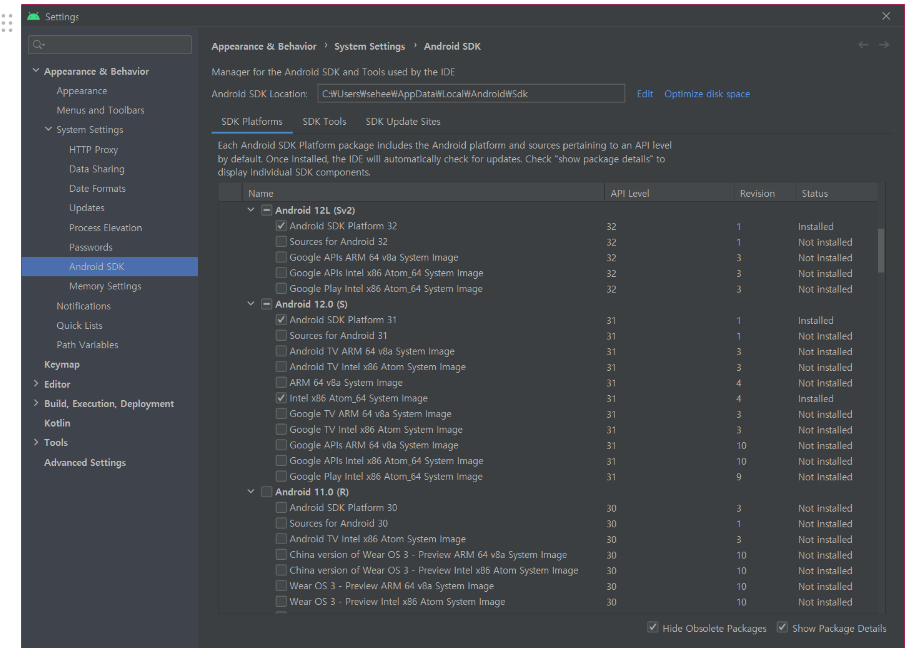Check ARM 64 v8a System Image API 31
Image resolution: width=918 pixels, height=648 pixels.
point(281,382)
